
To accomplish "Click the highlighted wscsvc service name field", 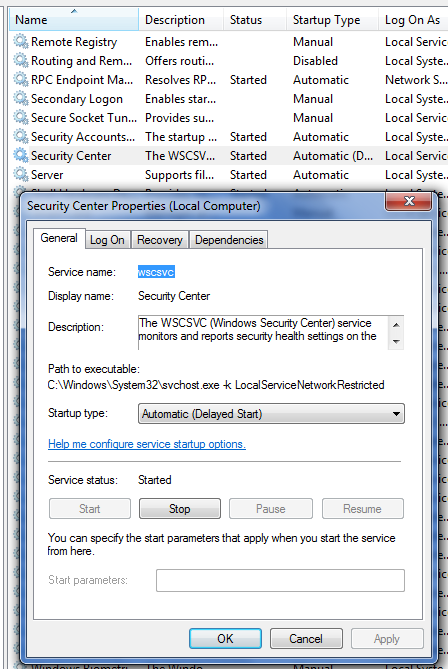I will point(156,272).
